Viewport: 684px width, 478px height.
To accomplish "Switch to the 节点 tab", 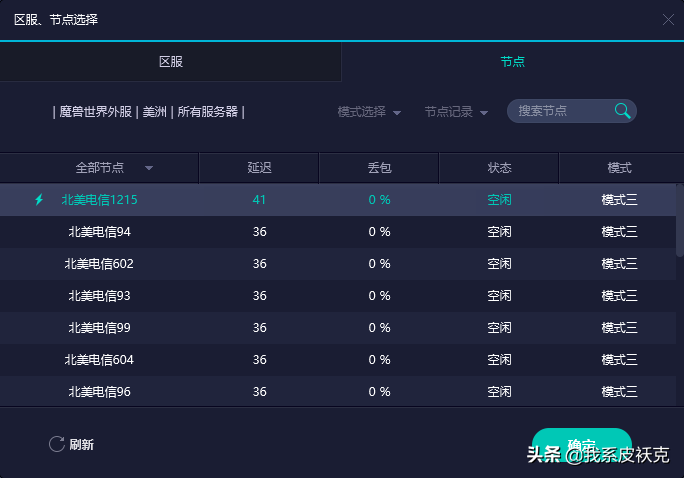I will (513, 61).
